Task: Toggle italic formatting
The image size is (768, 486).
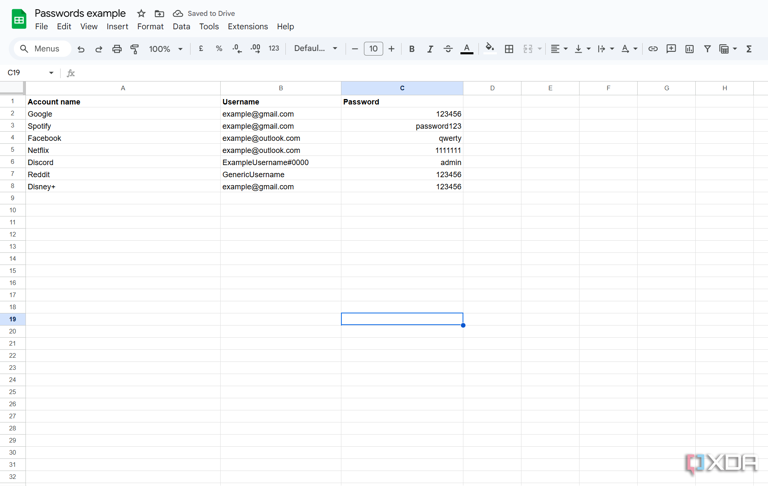Action: click(x=430, y=49)
